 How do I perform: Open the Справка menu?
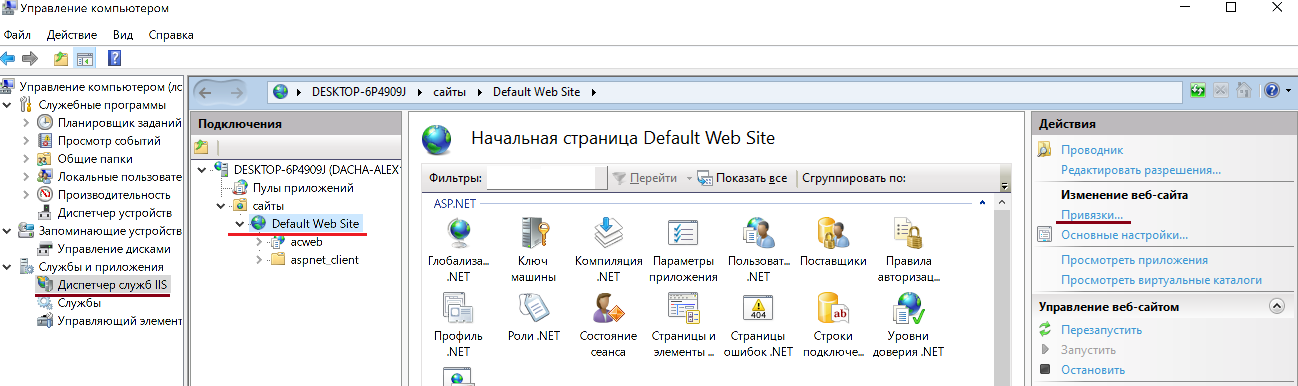[171, 35]
